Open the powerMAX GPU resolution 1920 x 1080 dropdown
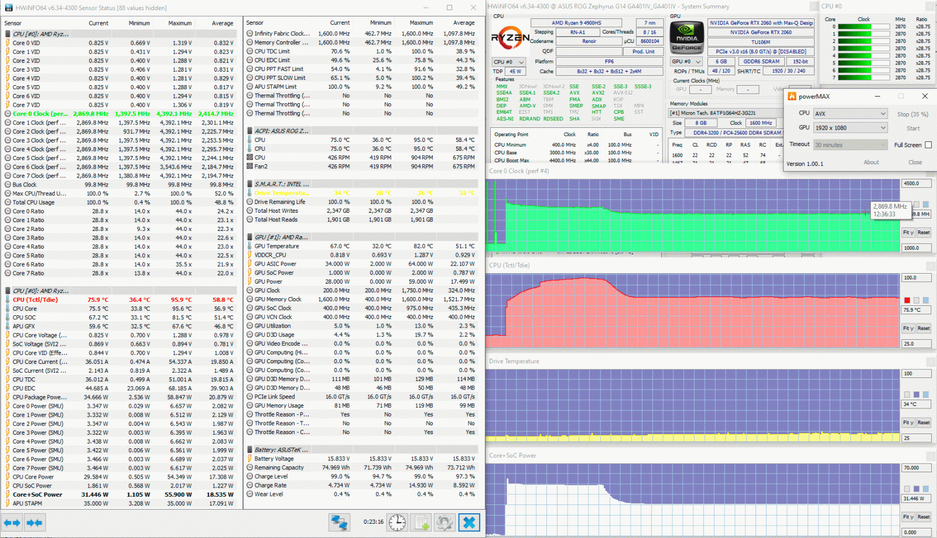This screenshot has width=937, height=538. click(x=850, y=128)
